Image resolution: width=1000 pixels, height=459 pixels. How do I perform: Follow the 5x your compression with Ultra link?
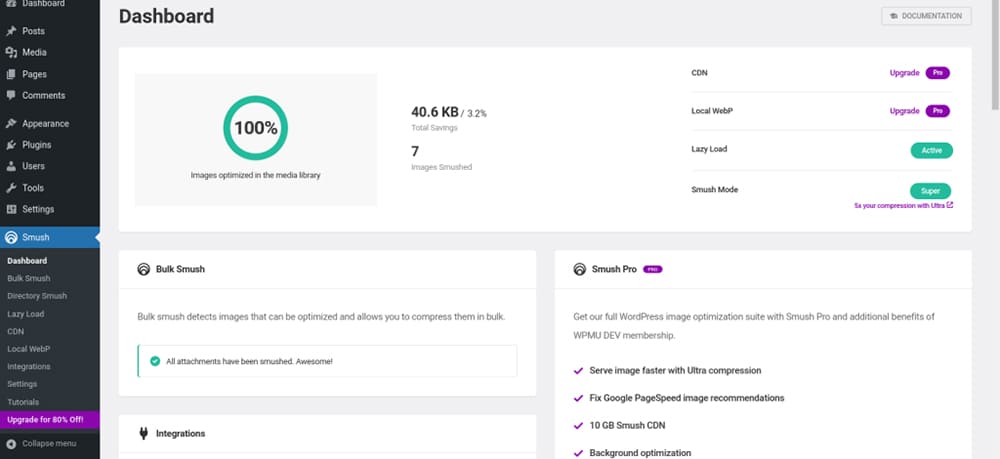904,206
